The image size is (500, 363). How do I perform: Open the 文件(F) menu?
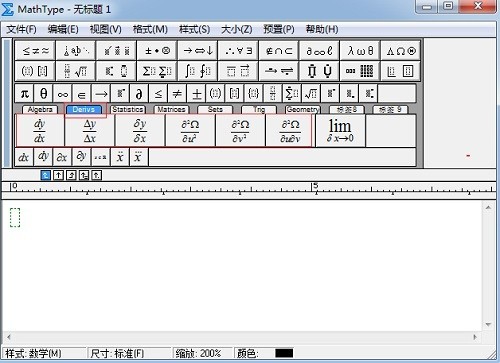pyautogui.click(x=21, y=30)
